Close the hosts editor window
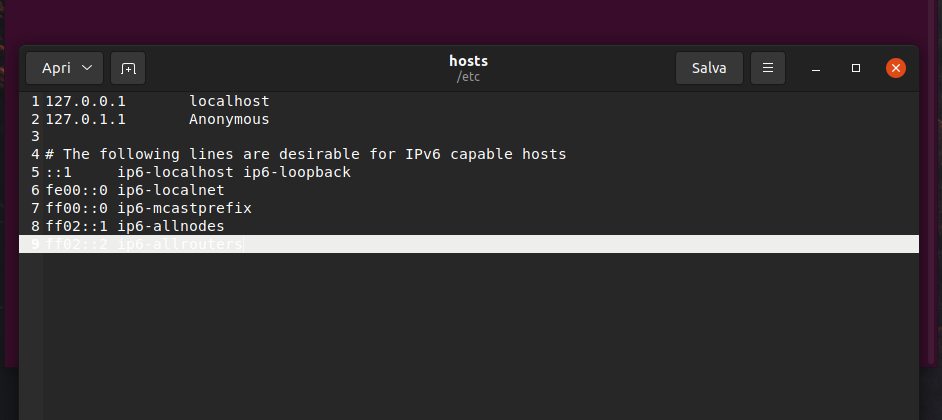Image resolution: width=942 pixels, height=420 pixels. (x=896, y=69)
